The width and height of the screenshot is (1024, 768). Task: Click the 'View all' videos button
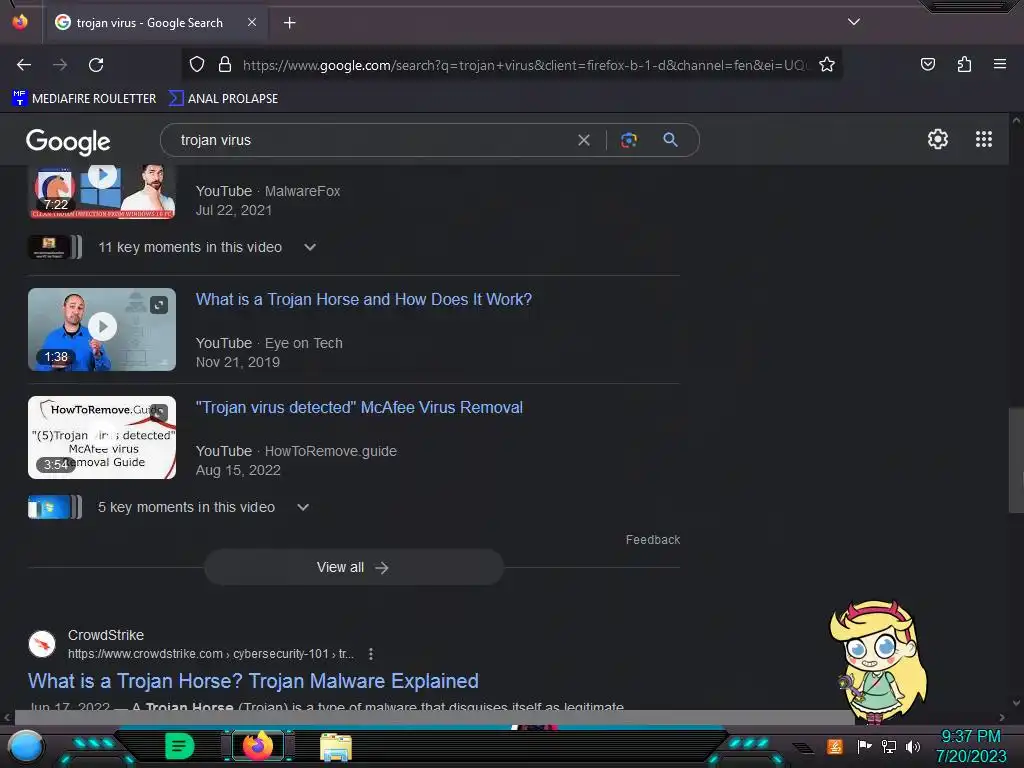353,567
